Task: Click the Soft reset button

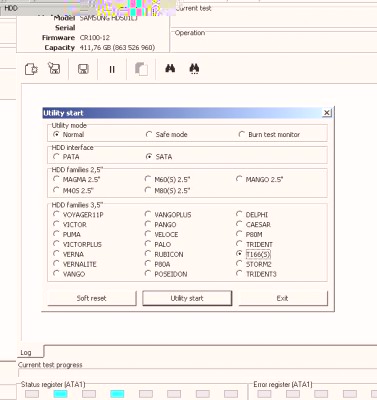Action: click(92, 298)
